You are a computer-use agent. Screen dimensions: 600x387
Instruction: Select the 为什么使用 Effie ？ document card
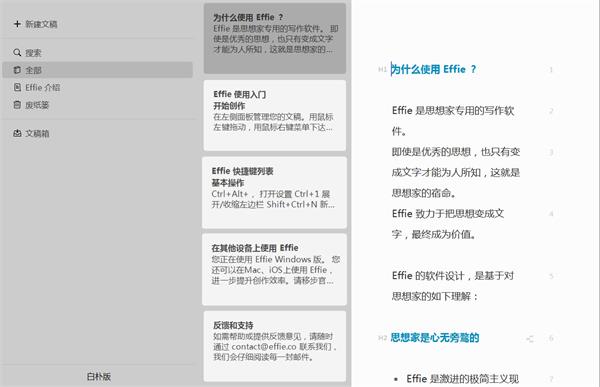pyautogui.click(x=275, y=38)
